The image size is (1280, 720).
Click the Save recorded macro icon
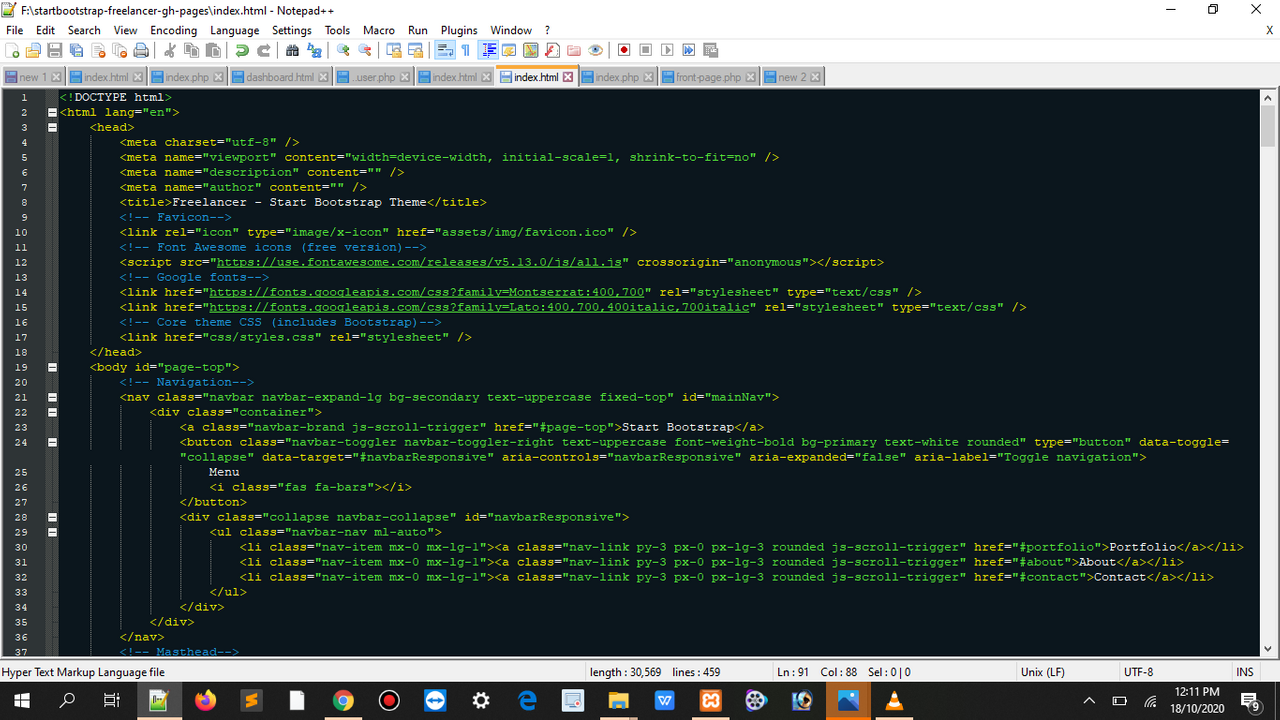tap(710, 50)
